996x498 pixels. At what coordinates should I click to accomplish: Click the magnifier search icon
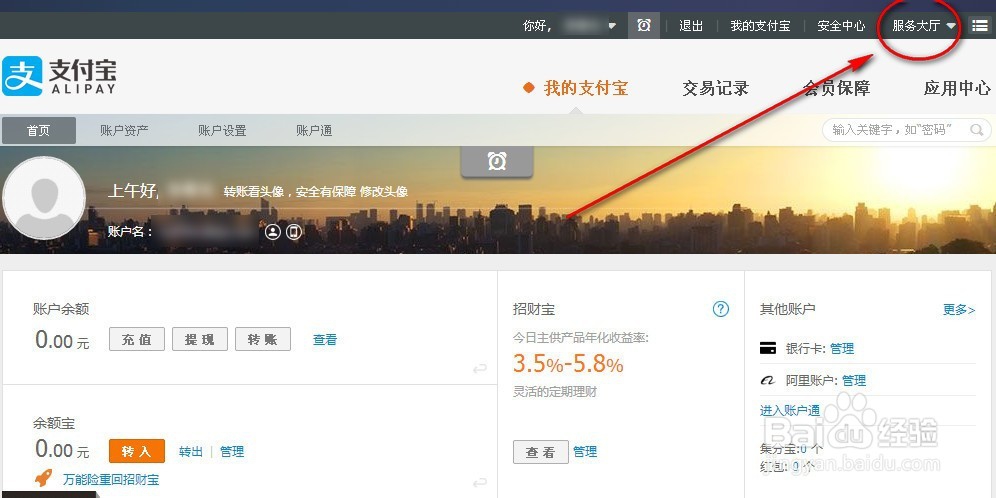pyautogui.click(x=976, y=130)
